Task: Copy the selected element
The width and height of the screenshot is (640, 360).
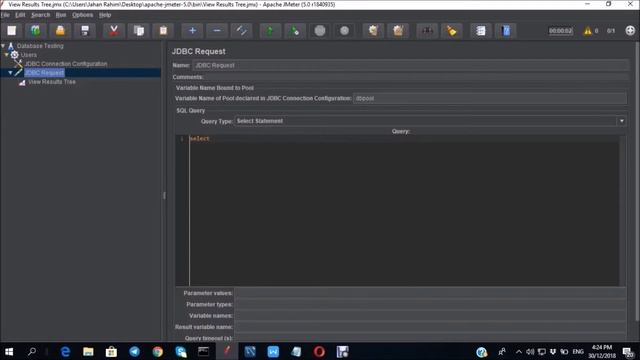Action: pos(139,31)
